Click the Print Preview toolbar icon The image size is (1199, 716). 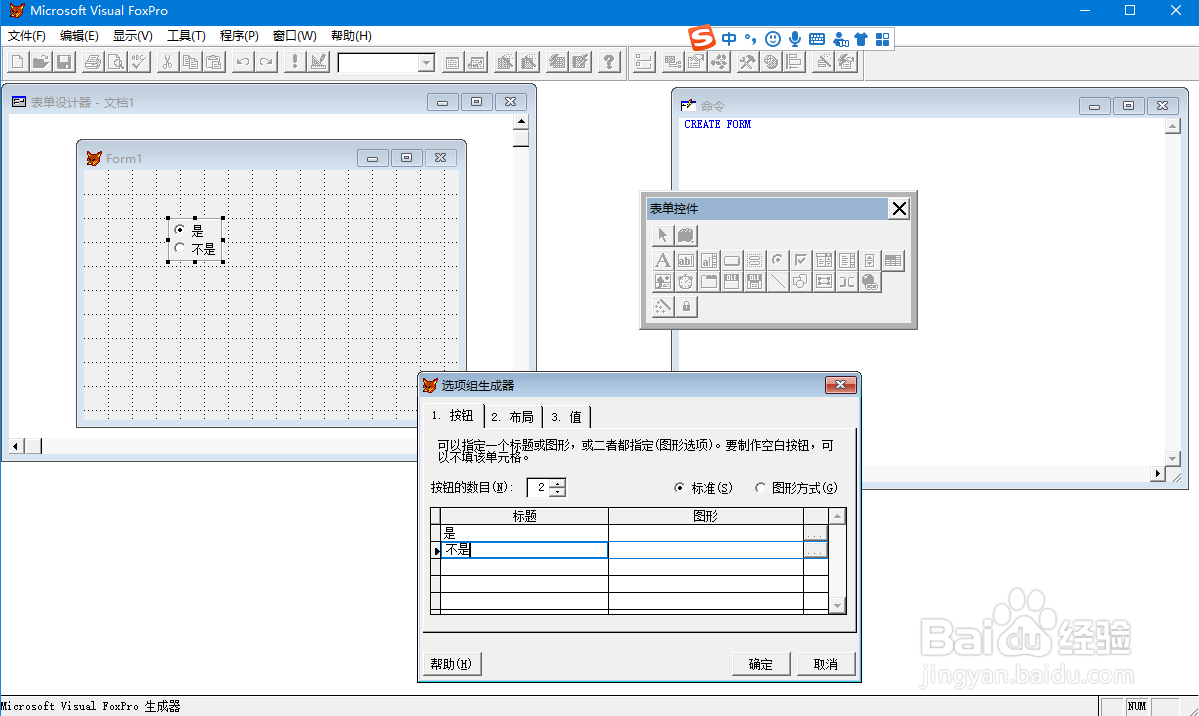click(115, 62)
